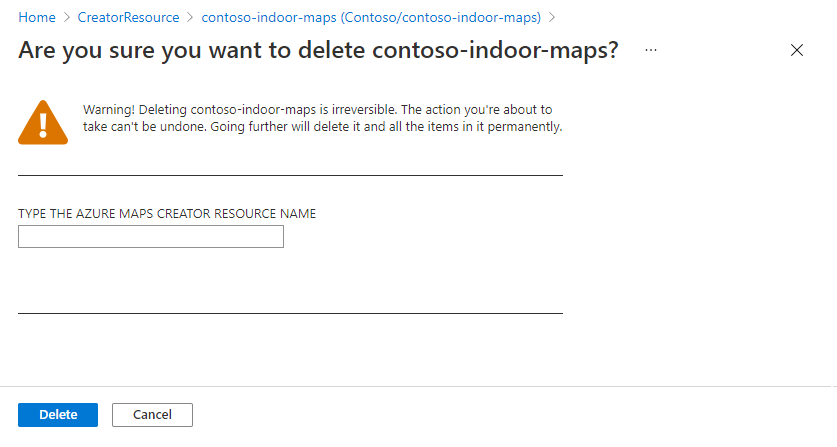Viewport: 837px width, 447px height.
Task: Select the Cancel button
Action: pyautogui.click(x=152, y=415)
